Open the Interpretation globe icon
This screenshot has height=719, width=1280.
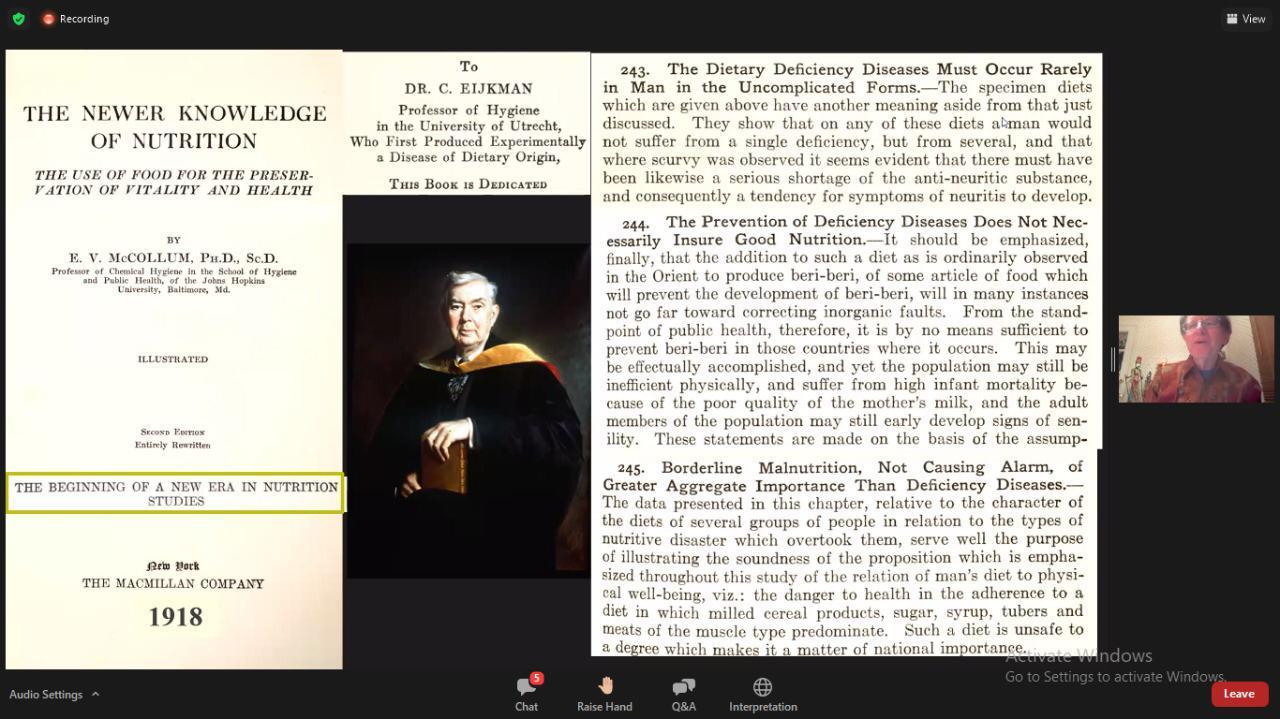[762, 687]
